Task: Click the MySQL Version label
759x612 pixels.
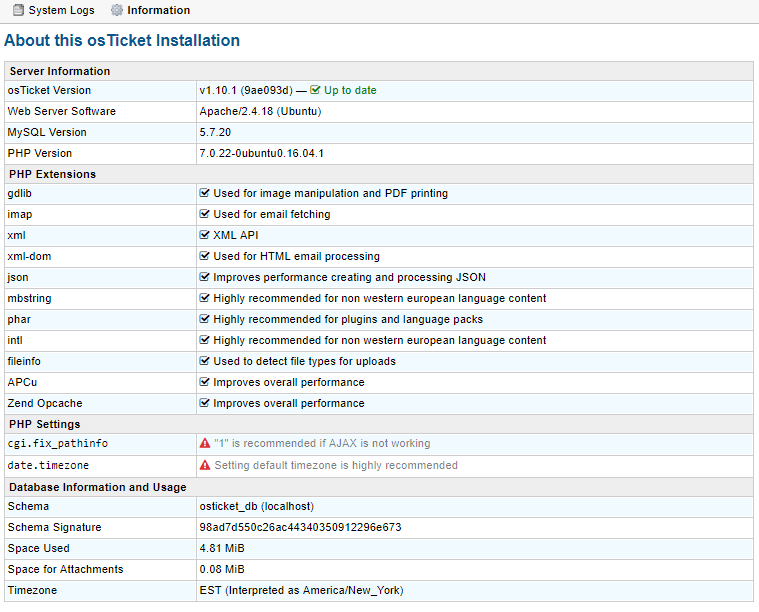Action: click(x=47, y=132)
